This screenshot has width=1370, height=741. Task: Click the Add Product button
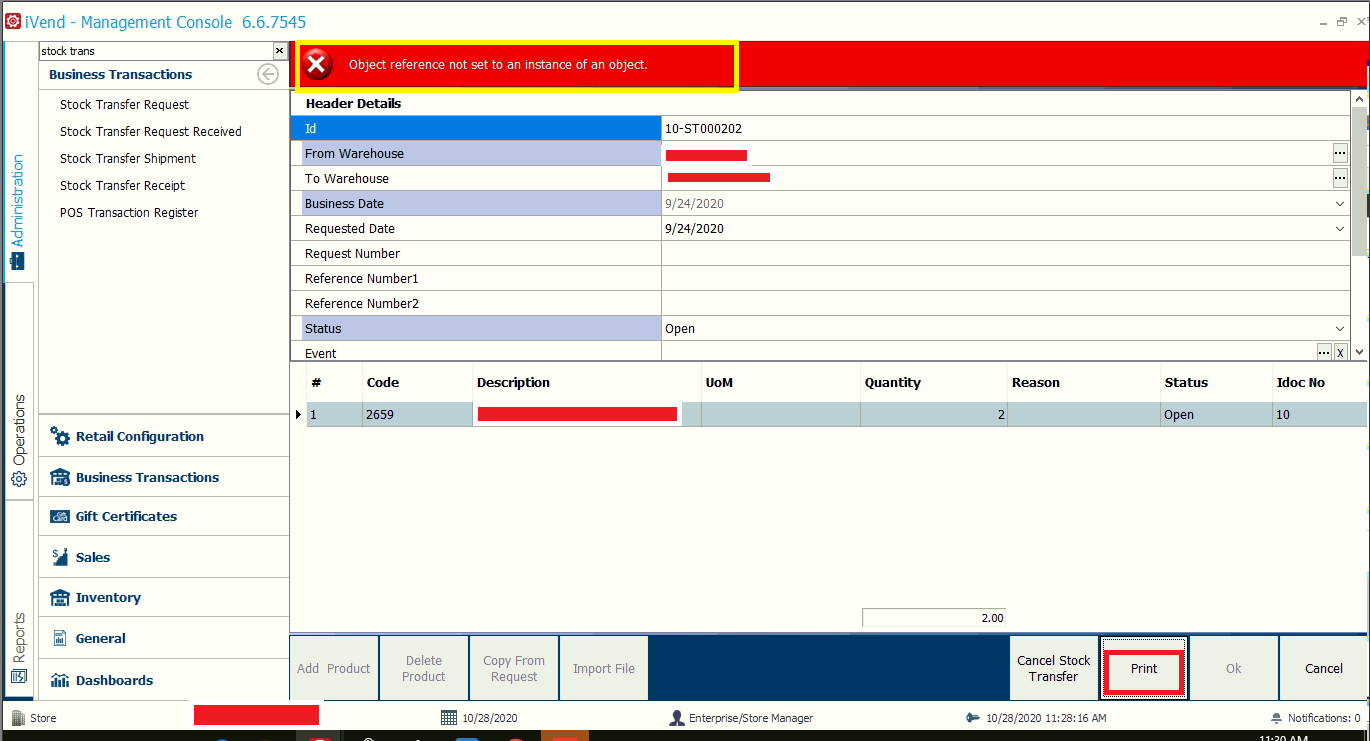(x=334, y=668)
